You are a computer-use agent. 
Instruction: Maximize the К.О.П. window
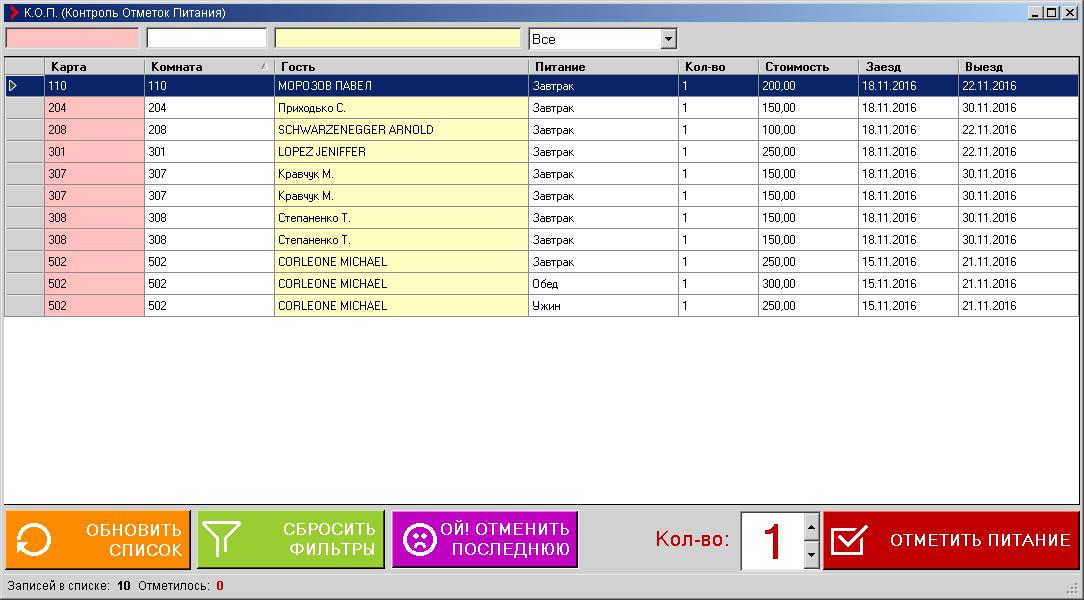pyautogui.click(x=1051, y=12)
